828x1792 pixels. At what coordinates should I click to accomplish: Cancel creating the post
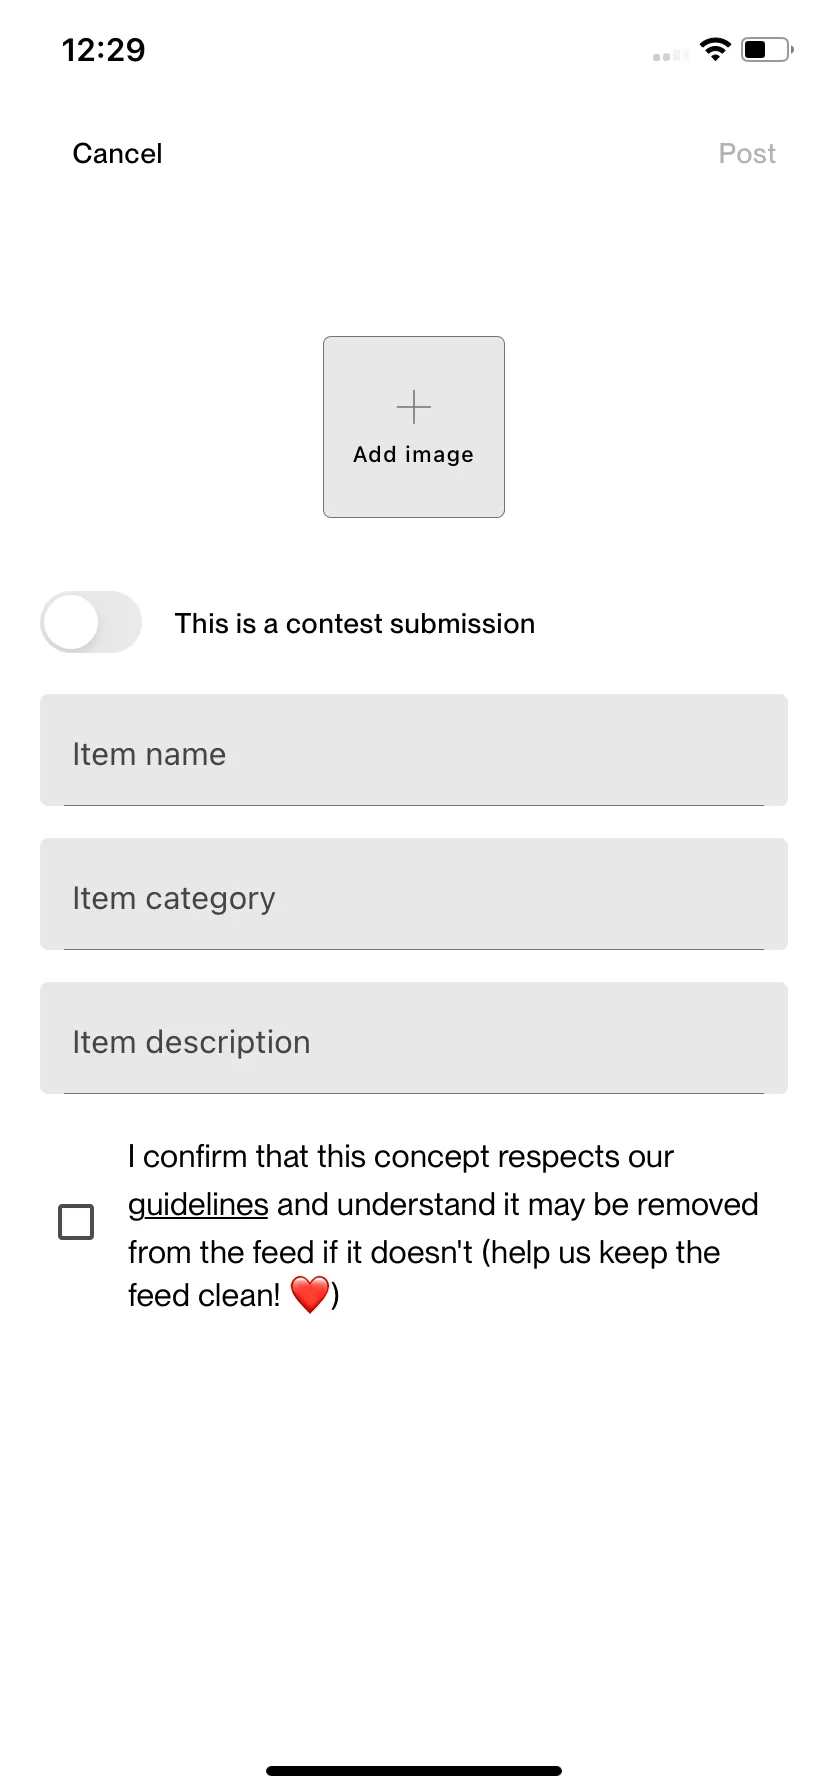coord(117,154)
